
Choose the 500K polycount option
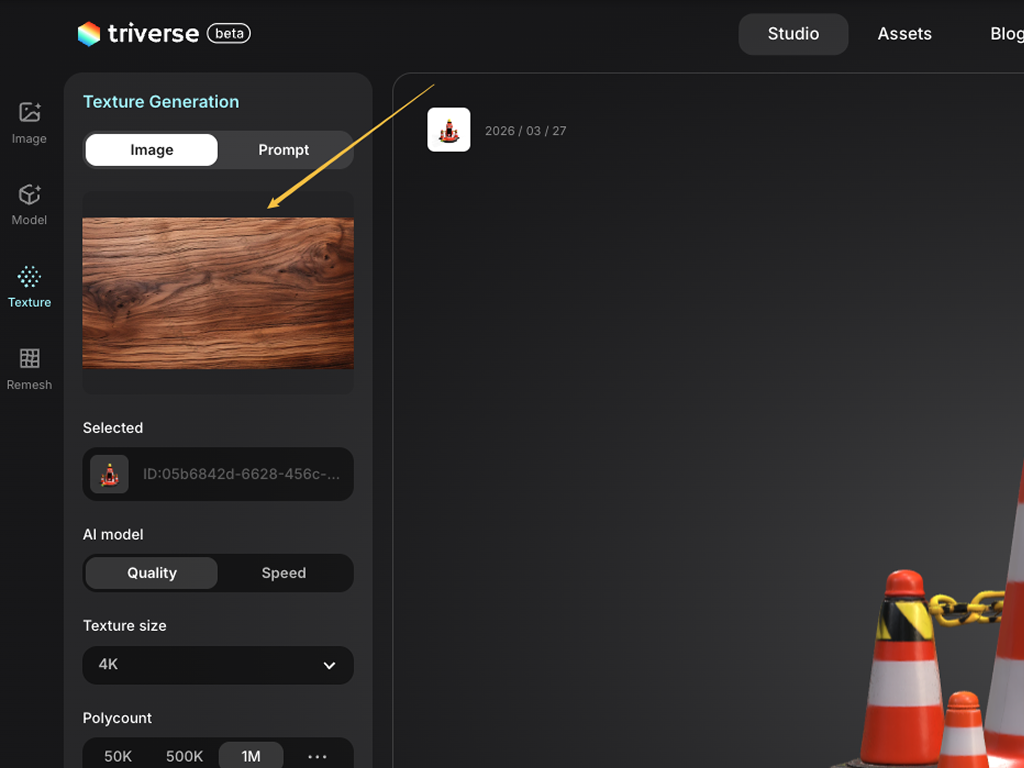pos(185,756)
